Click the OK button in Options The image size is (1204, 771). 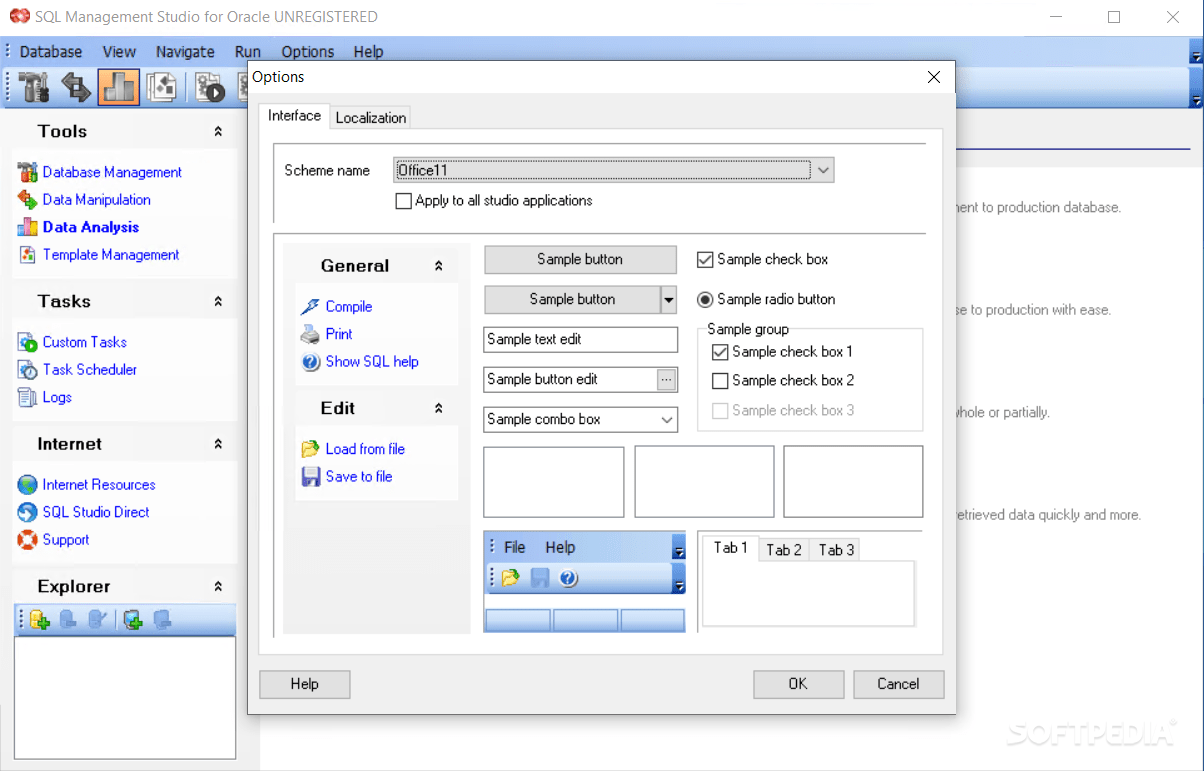(x=798, y=684)
